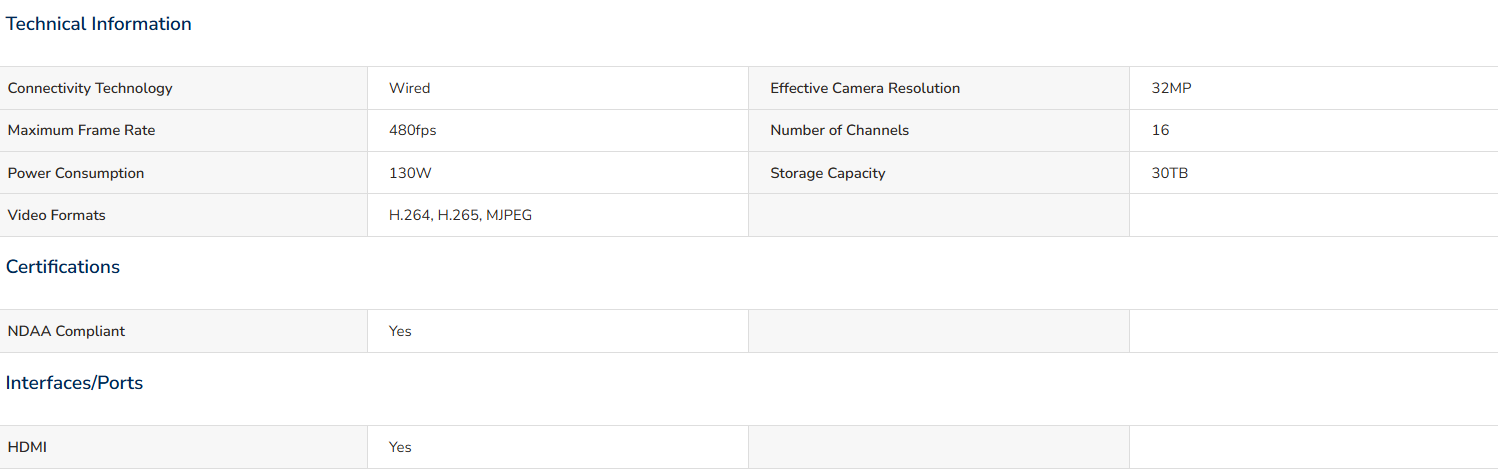The width and height of the screenshot is (1498, 469).
Task: Click the Technical Information heading
Action: (x=99, y=24)
